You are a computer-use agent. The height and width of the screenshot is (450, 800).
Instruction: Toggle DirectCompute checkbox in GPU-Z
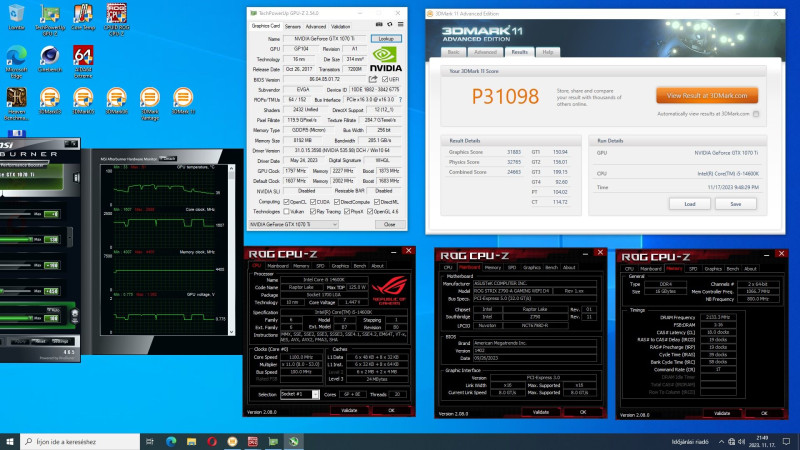tap(337, 202)
